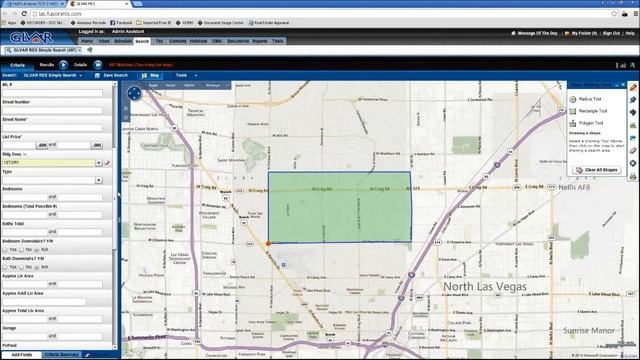Click the Results play arrow icon
Image resolution: width=640 pixels, height=360 pixels.
click(x=63, y=65)
